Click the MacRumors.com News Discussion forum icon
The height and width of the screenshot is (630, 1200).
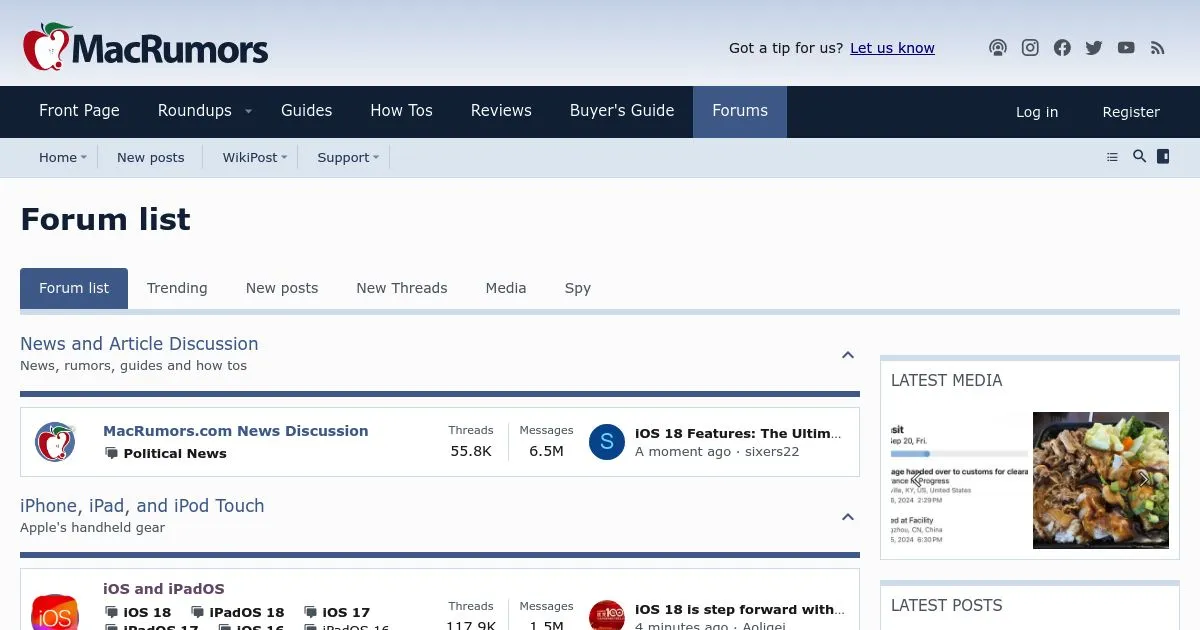pos(55,442)
